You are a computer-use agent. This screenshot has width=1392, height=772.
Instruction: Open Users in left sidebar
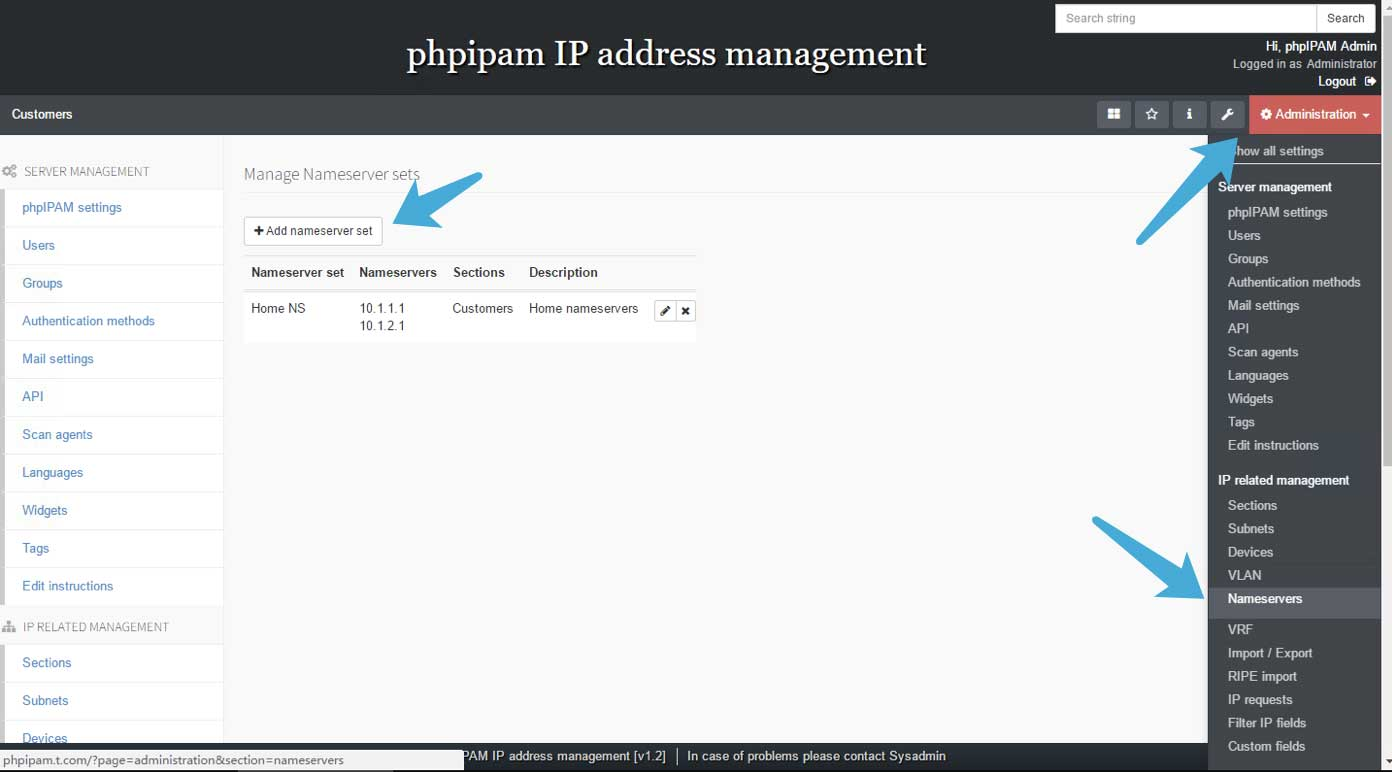point(39,246)
